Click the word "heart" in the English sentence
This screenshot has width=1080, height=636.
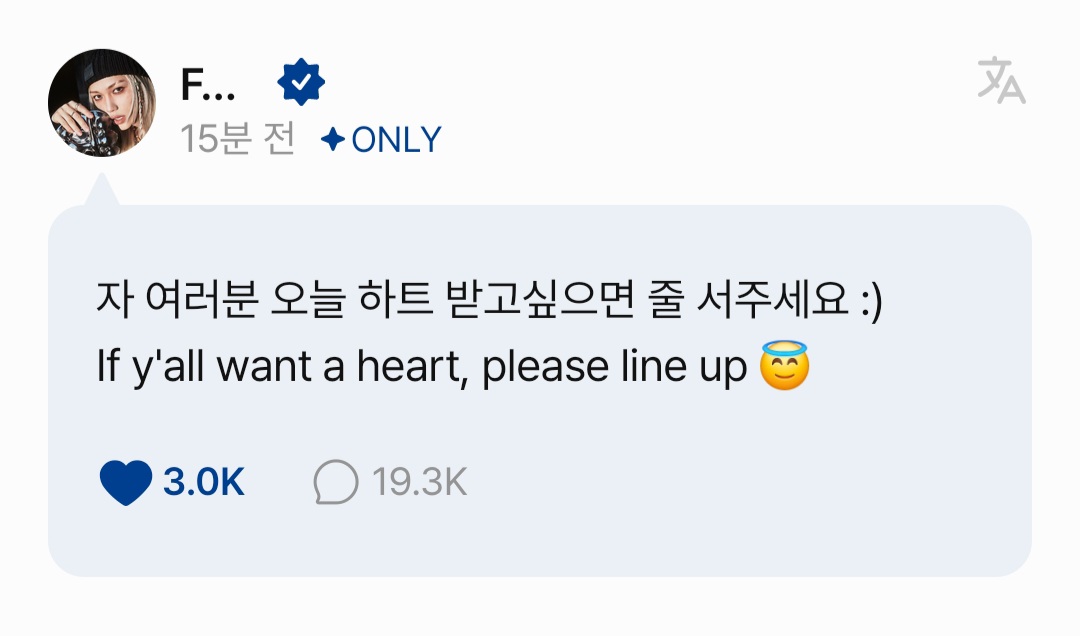[x=408, y=366]
